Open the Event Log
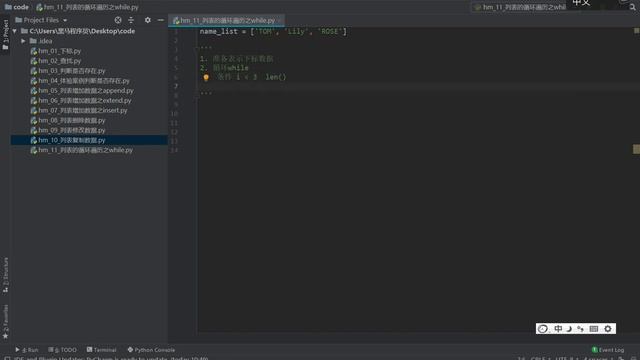Image resolution: width=640 pixels, height=360 pixels. tap(608, 350)
